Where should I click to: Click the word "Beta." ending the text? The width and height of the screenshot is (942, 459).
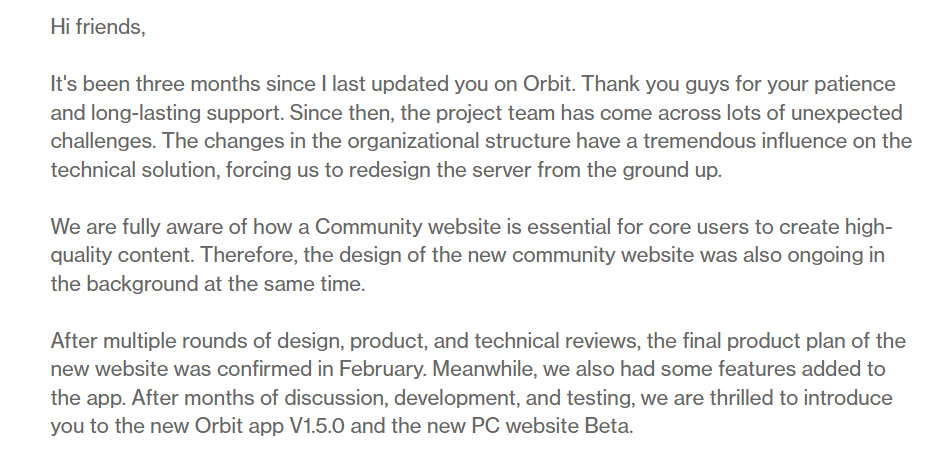609,428
